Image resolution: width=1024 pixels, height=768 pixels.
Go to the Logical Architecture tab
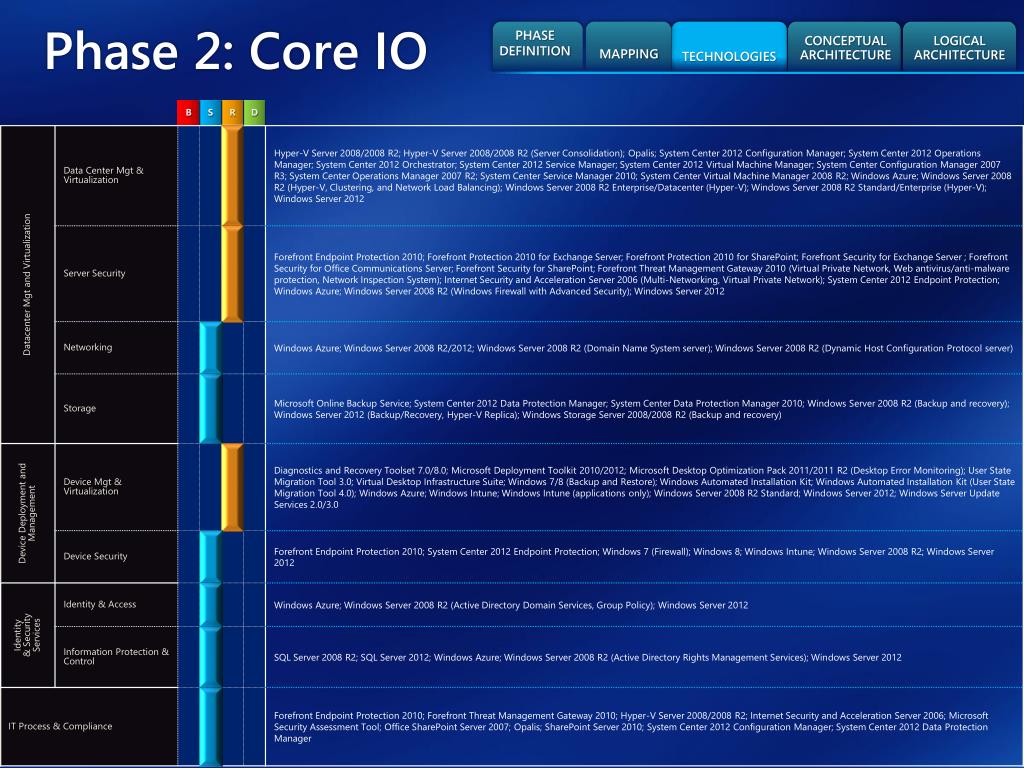(959, 46)
